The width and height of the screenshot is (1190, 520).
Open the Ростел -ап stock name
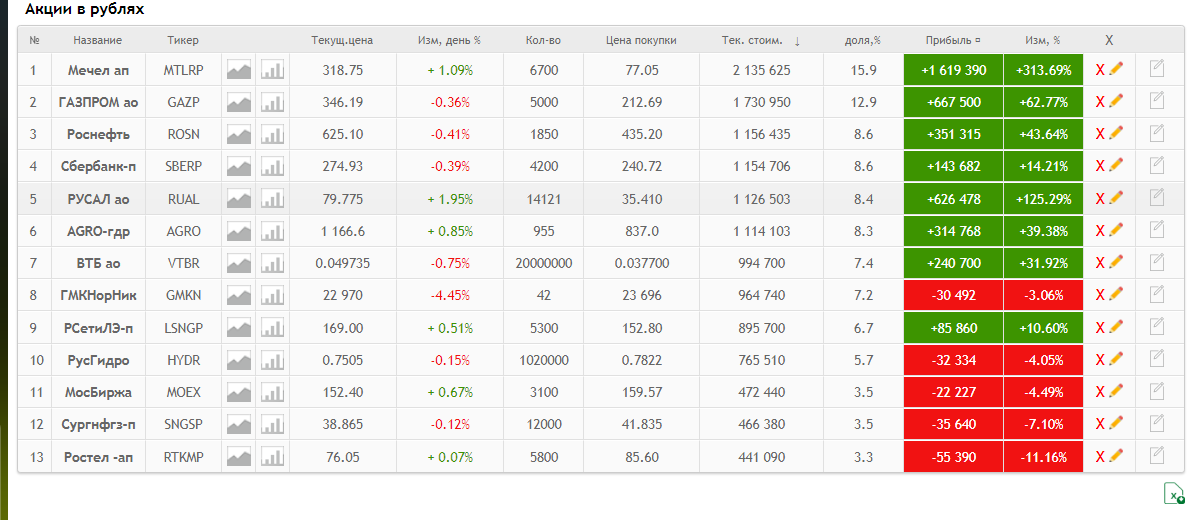(x=98, y=457)
